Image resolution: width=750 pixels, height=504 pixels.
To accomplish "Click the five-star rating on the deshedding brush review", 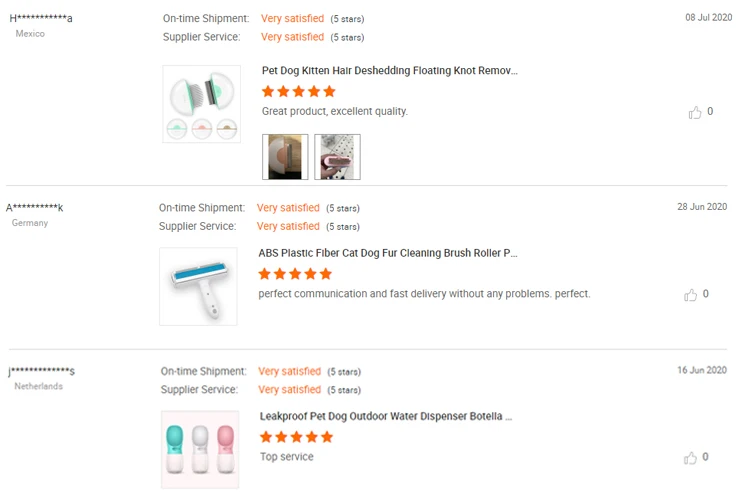I will click(x=298, y=92).
